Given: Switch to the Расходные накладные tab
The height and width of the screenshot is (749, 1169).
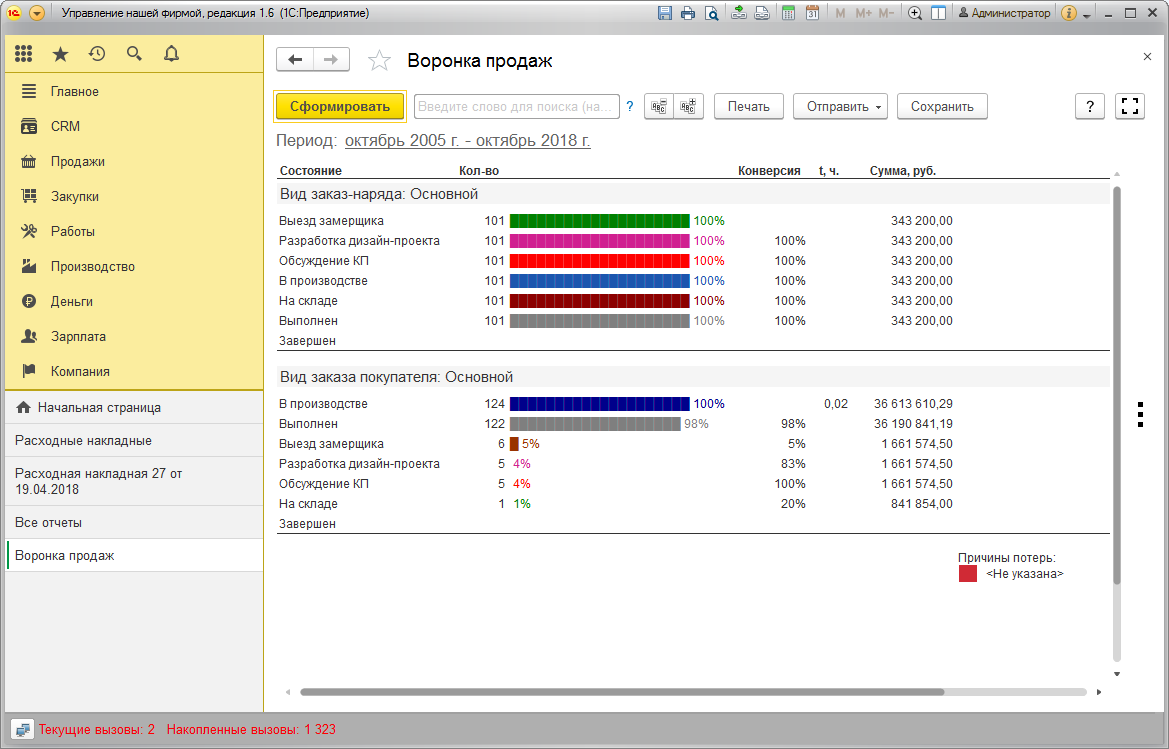Looking at the screenshot, I should 134,440.
